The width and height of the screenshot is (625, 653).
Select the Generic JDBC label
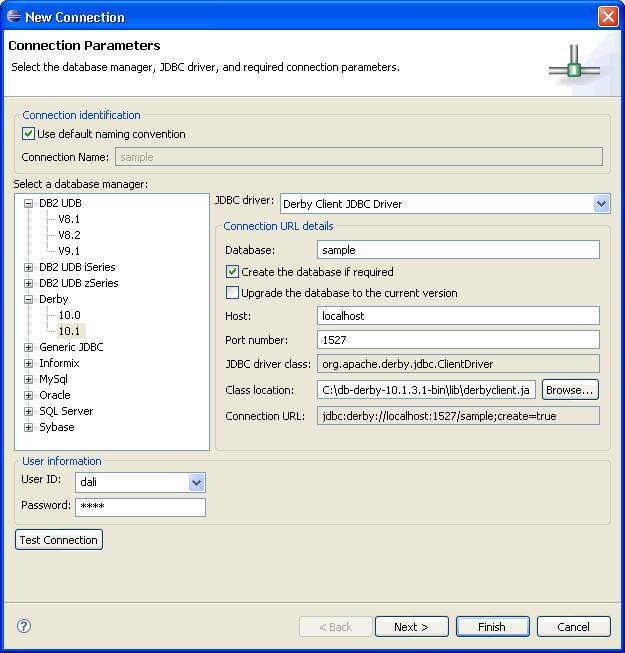71,347
